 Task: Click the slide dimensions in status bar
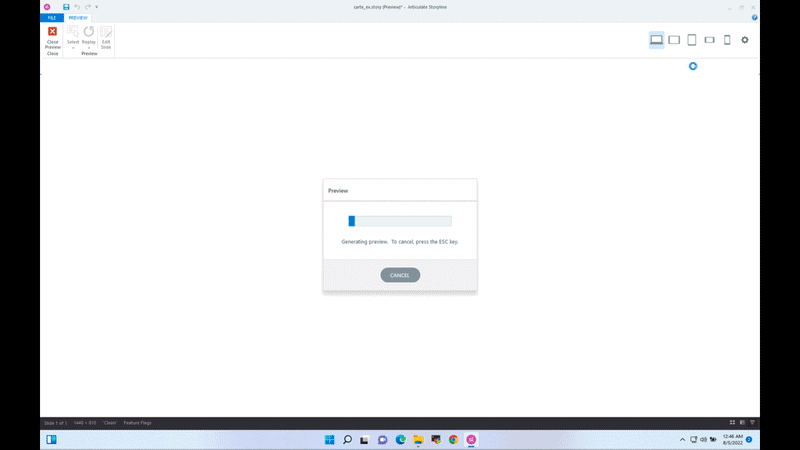[x=85, y=423]
